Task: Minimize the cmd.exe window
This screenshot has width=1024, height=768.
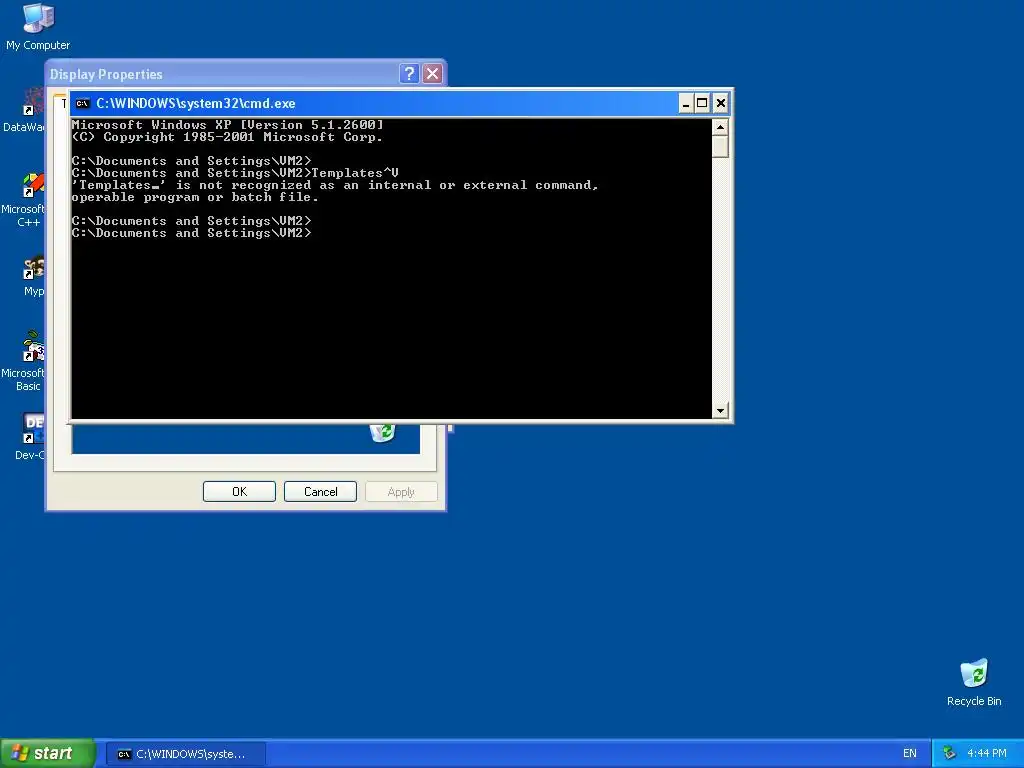Action: (686, 103)
